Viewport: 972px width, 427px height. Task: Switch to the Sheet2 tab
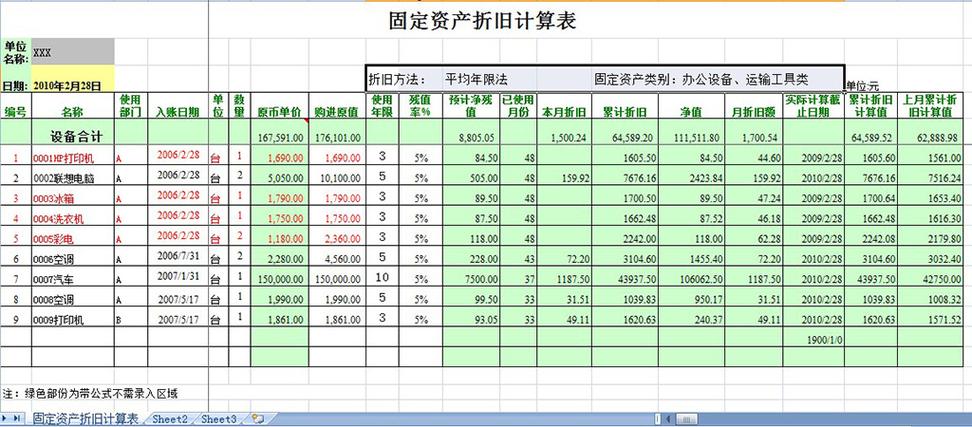pyautogui.click(x=170, y=419)
